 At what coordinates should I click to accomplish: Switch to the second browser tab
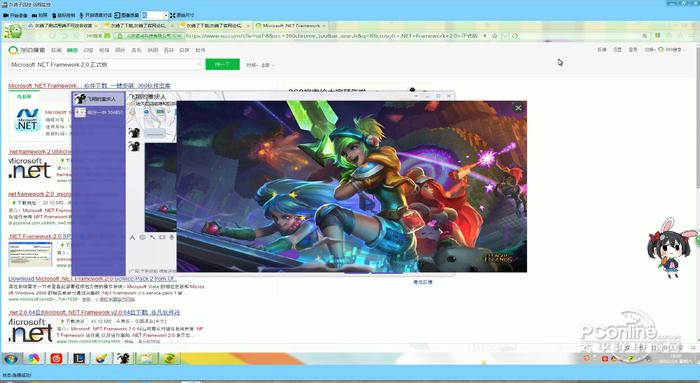tap(140, 26)
